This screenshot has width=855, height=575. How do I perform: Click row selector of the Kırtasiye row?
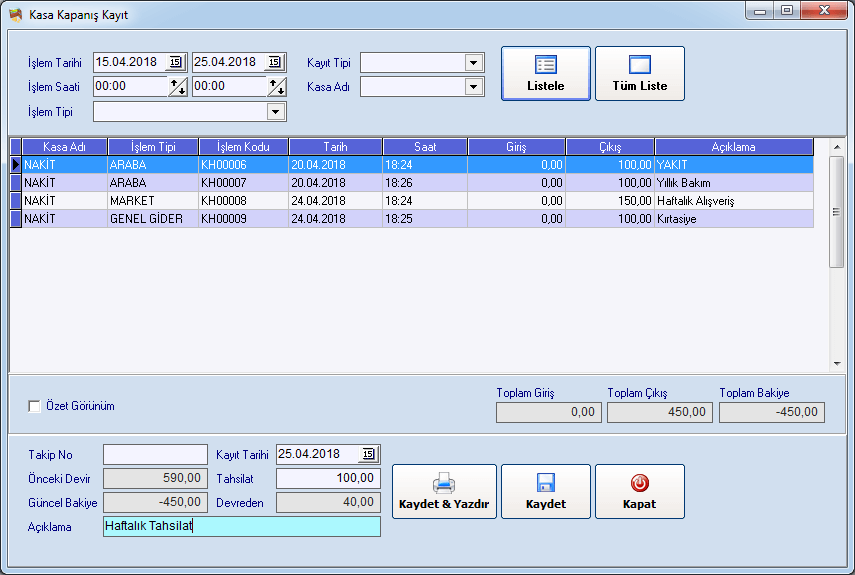click(x=16, y=219)
